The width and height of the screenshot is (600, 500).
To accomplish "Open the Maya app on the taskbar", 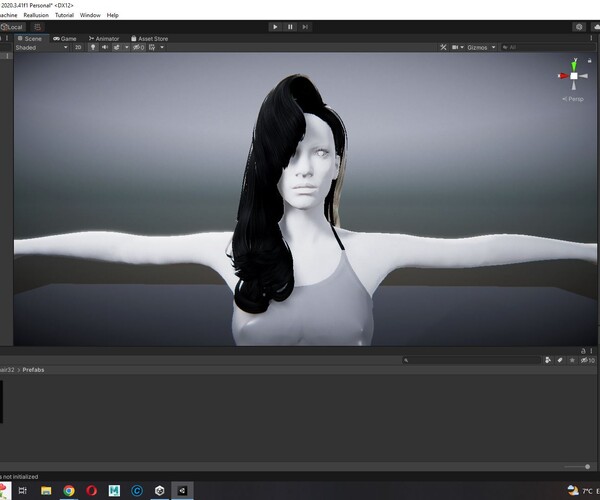I will point(114,490).
